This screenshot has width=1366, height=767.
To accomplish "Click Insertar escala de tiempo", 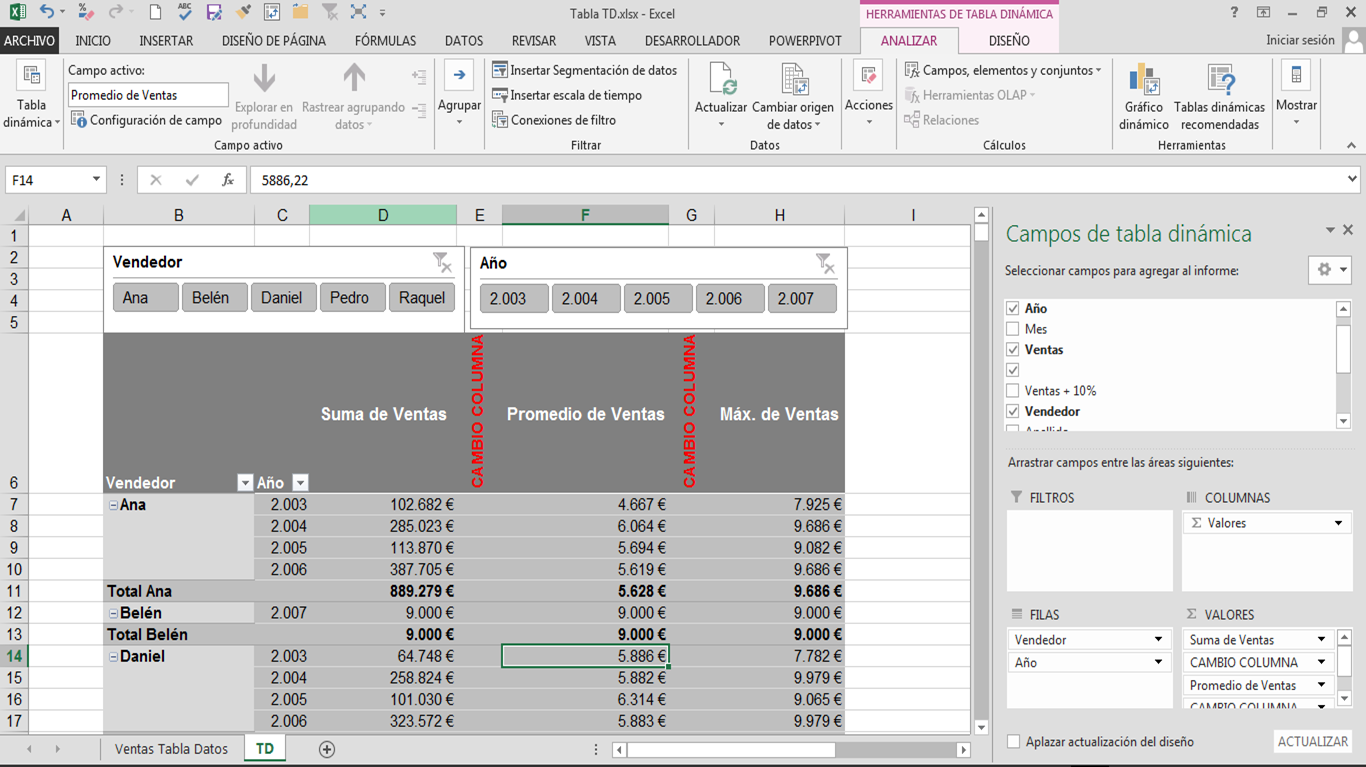I will pyautogui.click(x=567, y=95).
